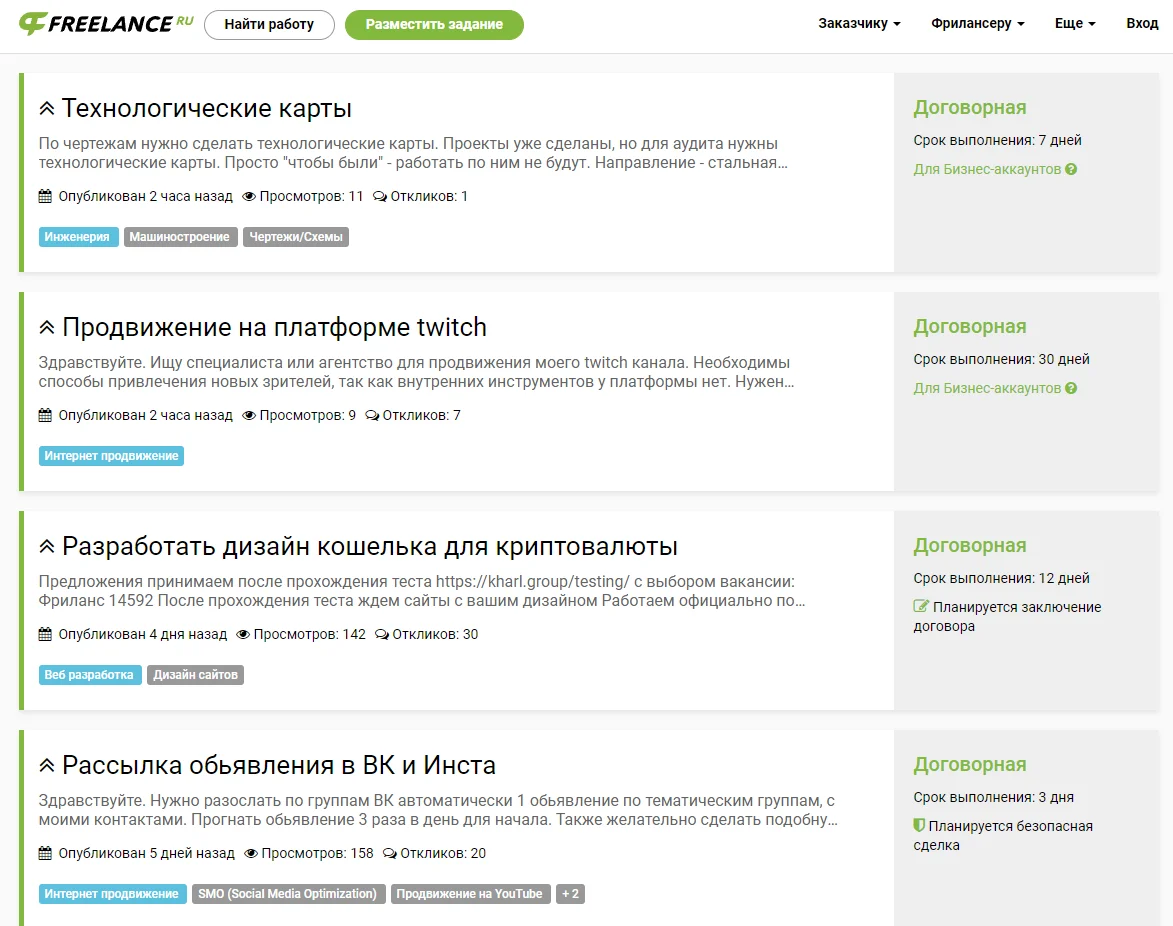This screenshot has width=1173, height=926.
Task: Select the Дизайн сайтов tag
Action: pyautogui.click(x=195, y=675)
